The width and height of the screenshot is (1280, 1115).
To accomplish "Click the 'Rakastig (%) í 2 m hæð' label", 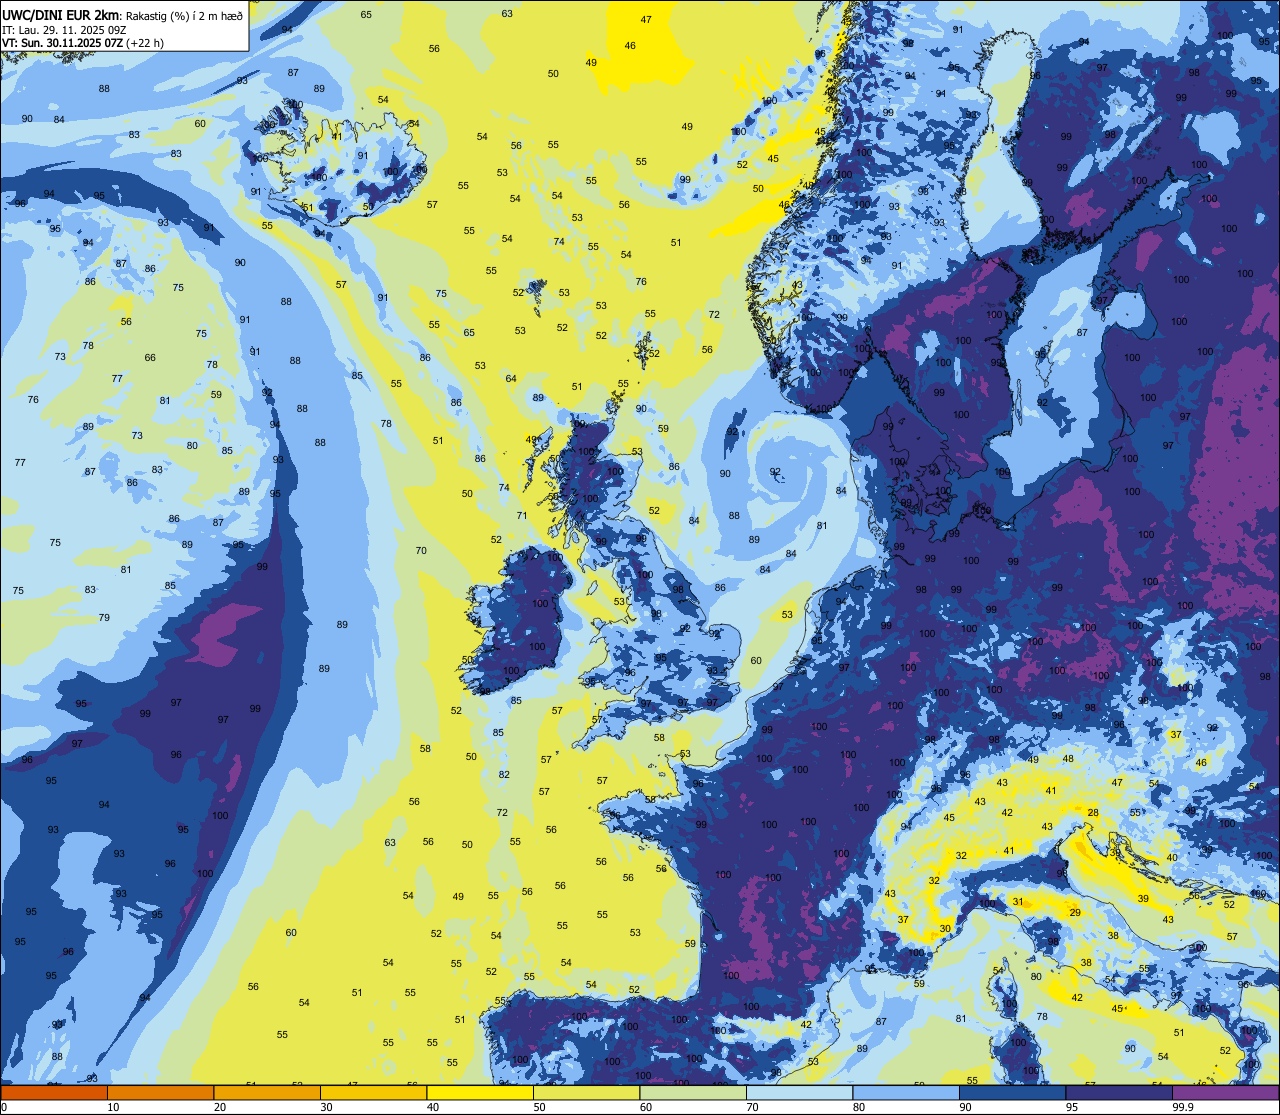I will click(184, 15).
